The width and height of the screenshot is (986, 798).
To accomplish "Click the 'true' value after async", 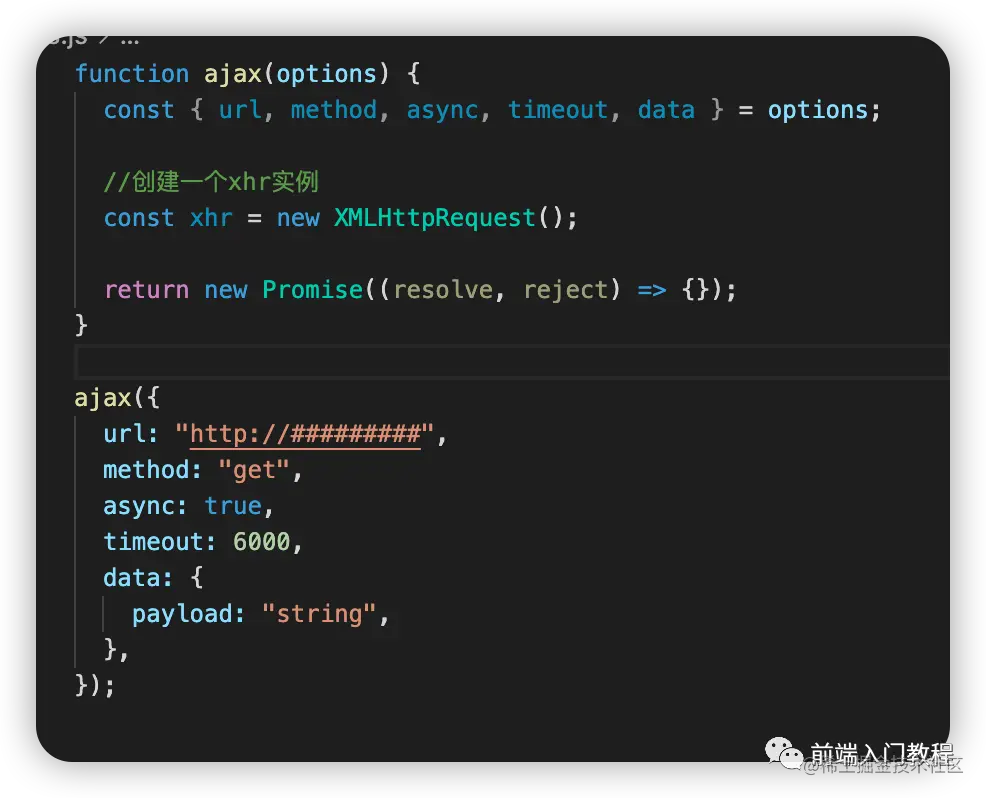I will [233, 506].
